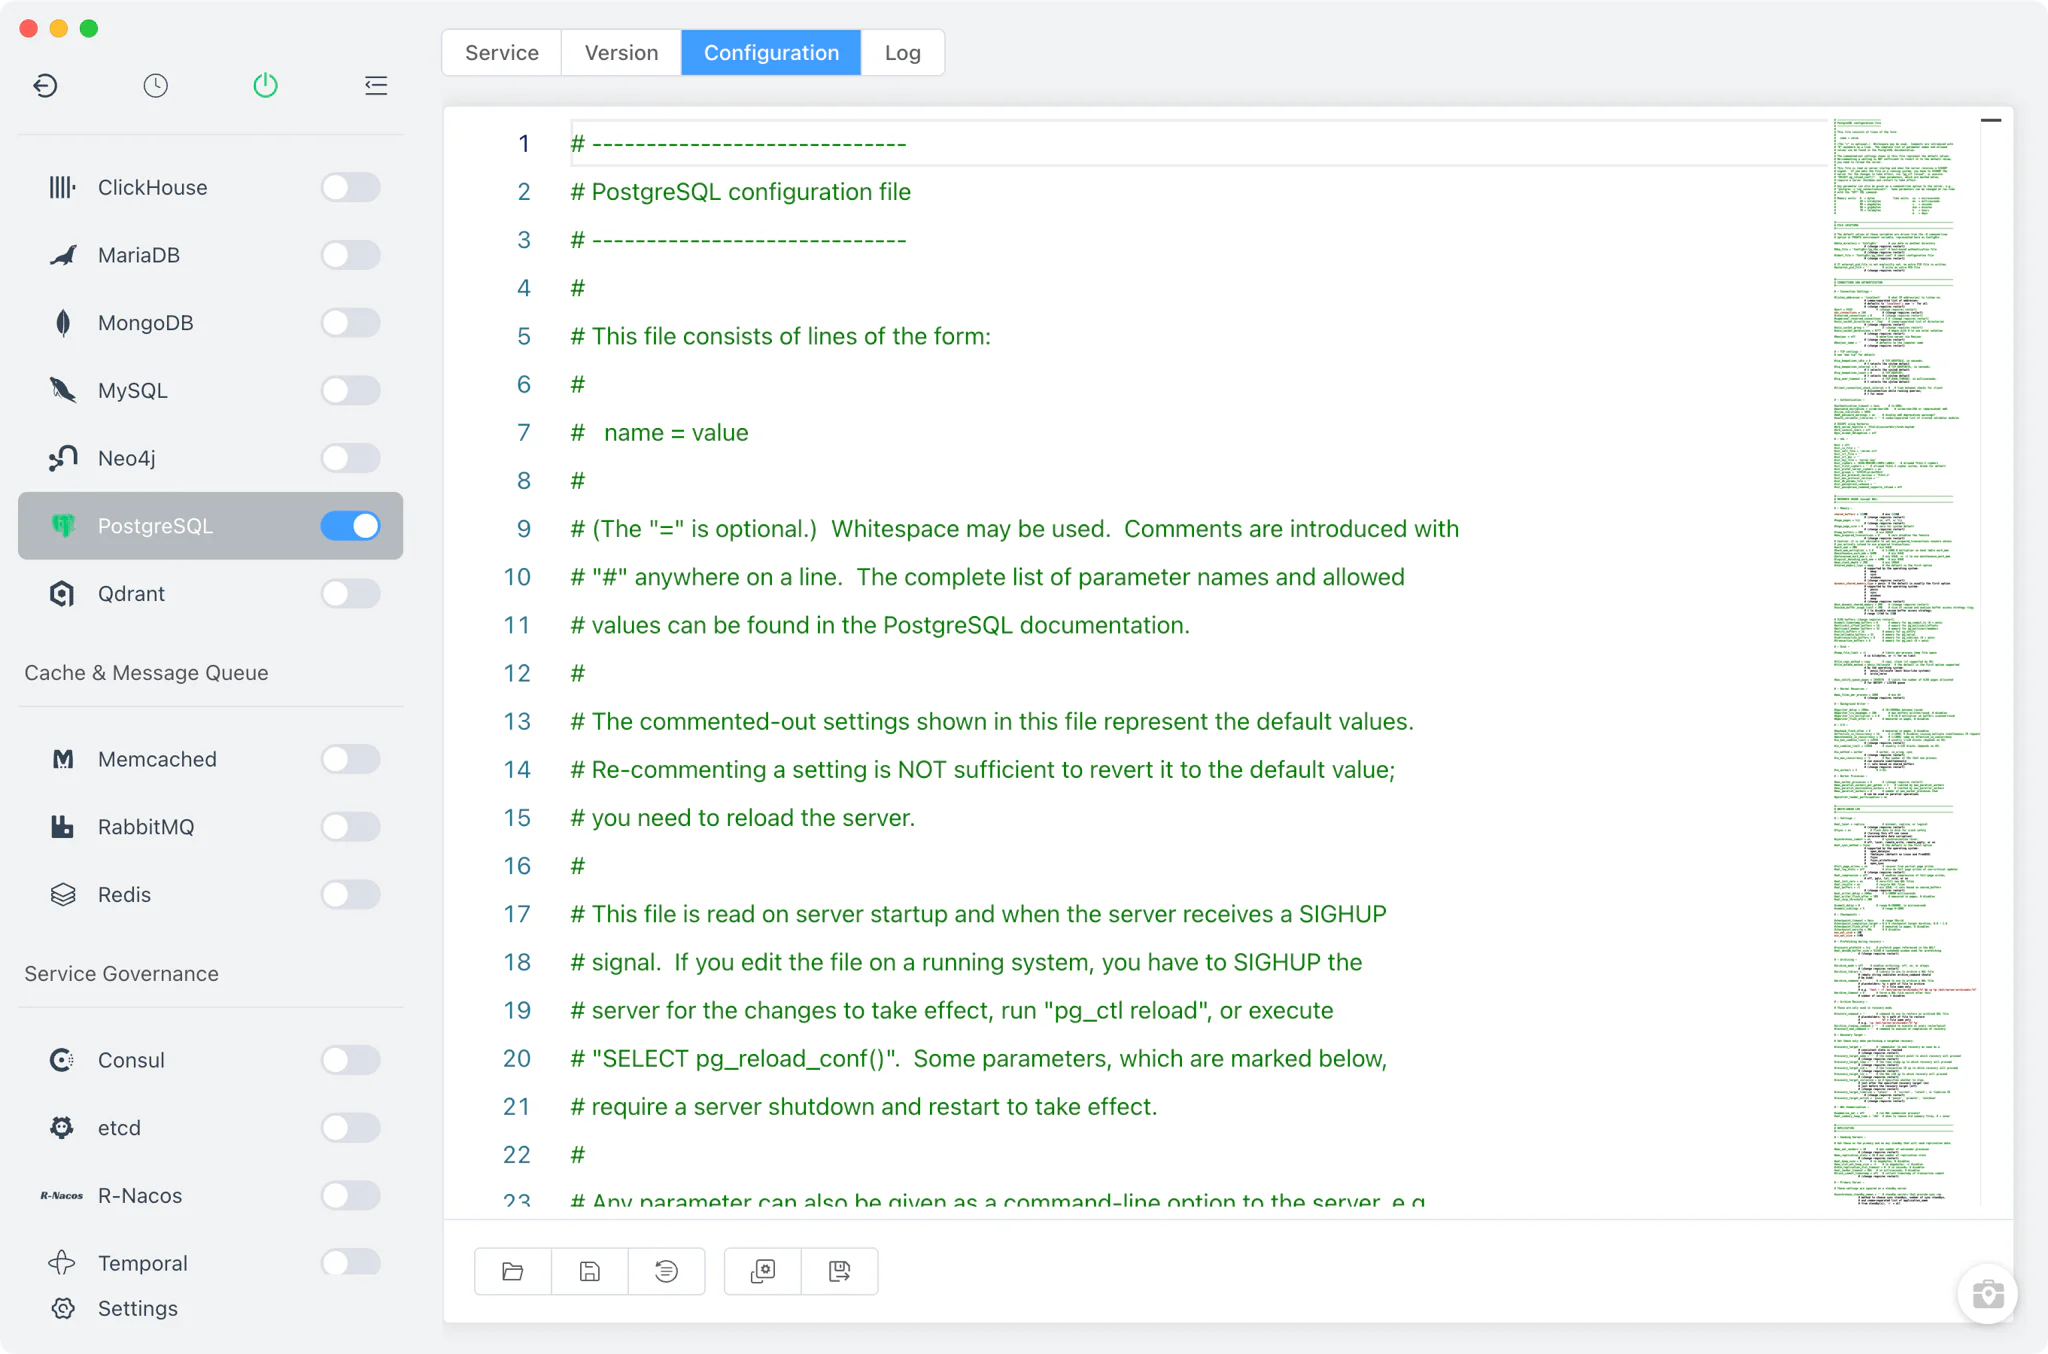The width and height of the screenshot is (2048, 1354).
Task: Click the back/exit arrow icon in sidebar
Action: (45, 86)
